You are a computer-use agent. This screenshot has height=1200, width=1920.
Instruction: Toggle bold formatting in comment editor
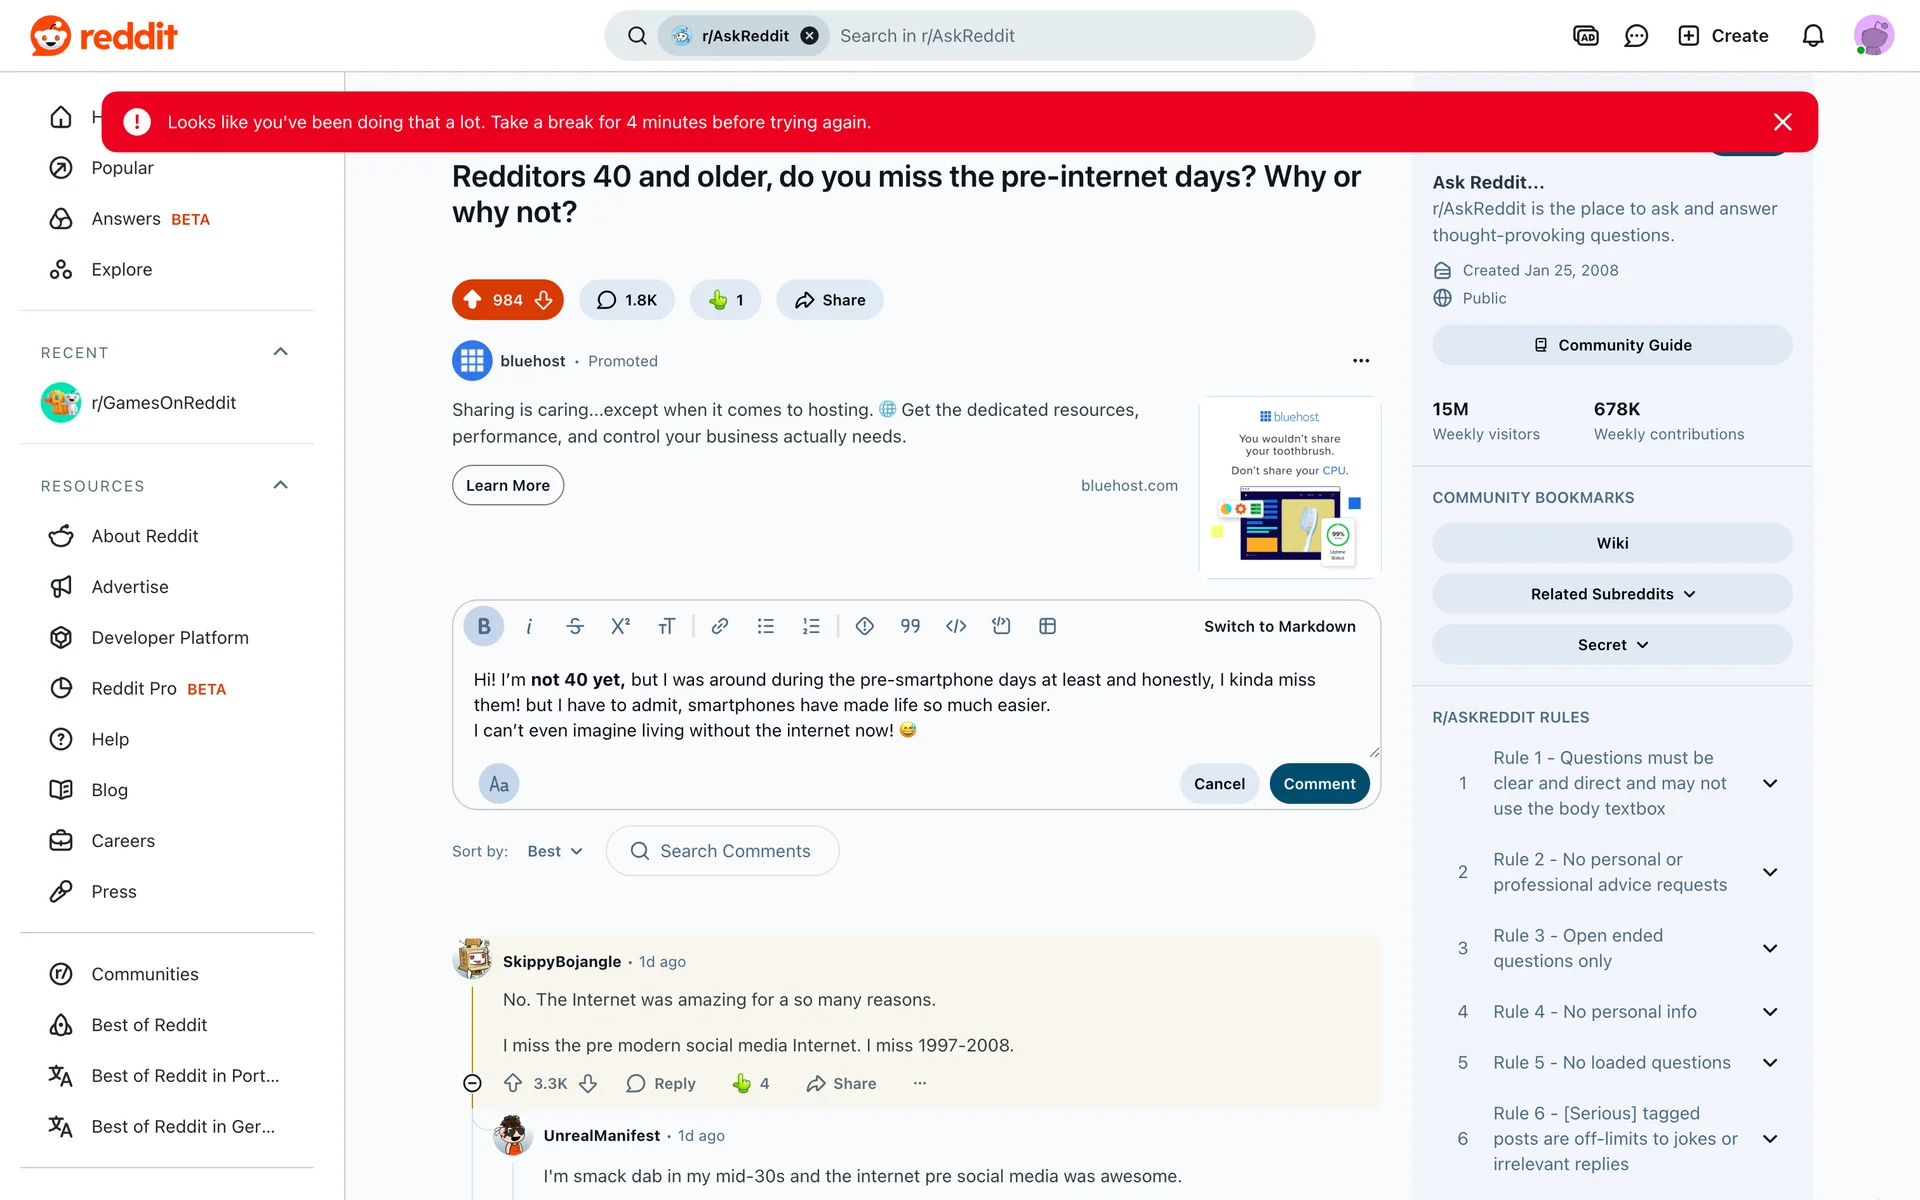pos(484,626)
